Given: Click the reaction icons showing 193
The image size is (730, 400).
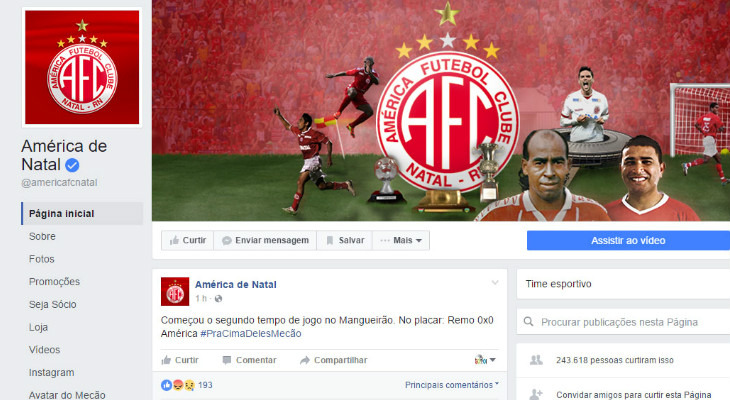Looking at the screenshot, I should [187, 385].
